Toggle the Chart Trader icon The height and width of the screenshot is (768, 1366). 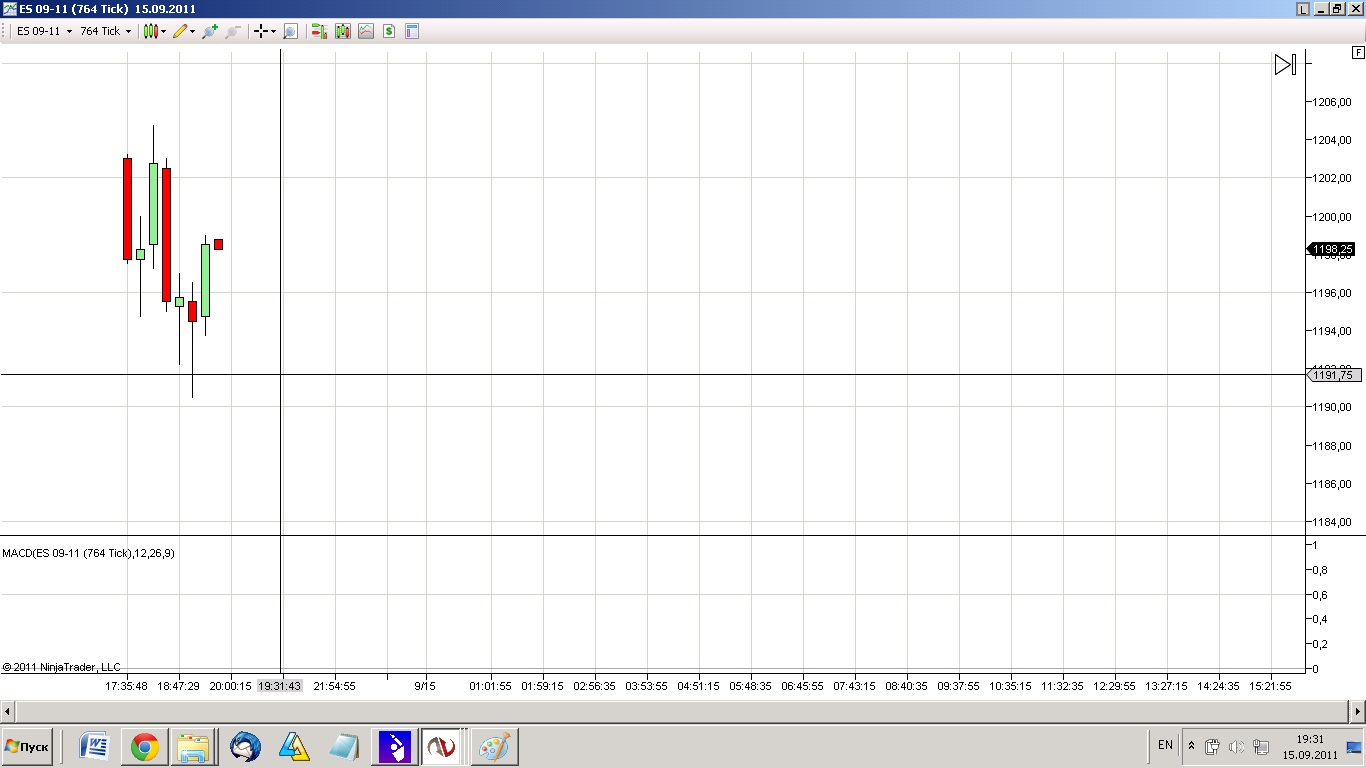point(319,31)
